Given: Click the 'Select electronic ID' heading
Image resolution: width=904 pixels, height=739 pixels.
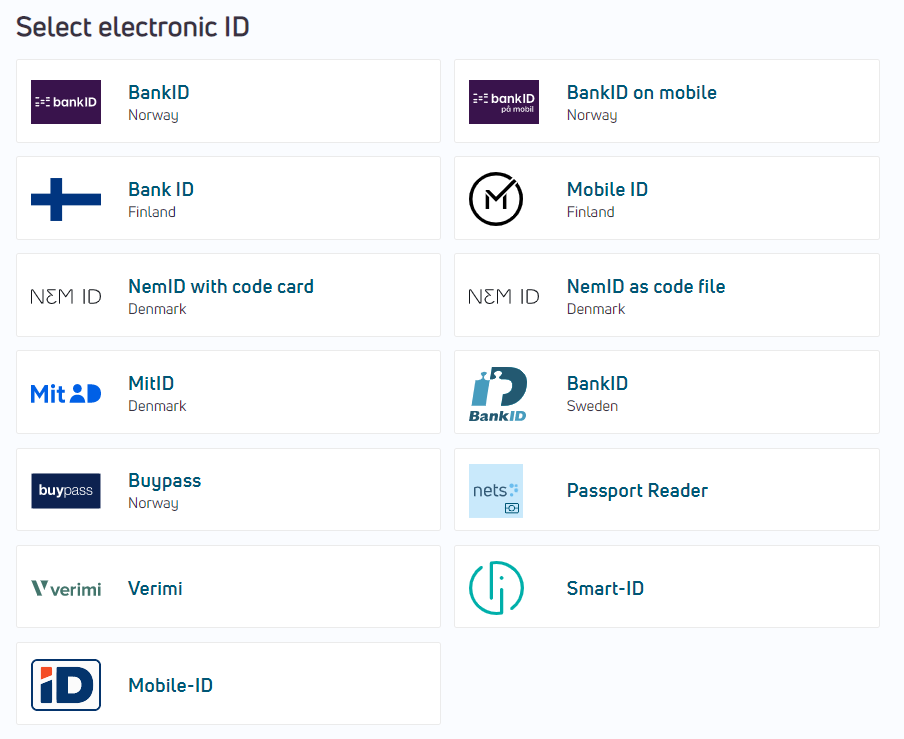Looking at the screenshot, I should pos(133,27).
